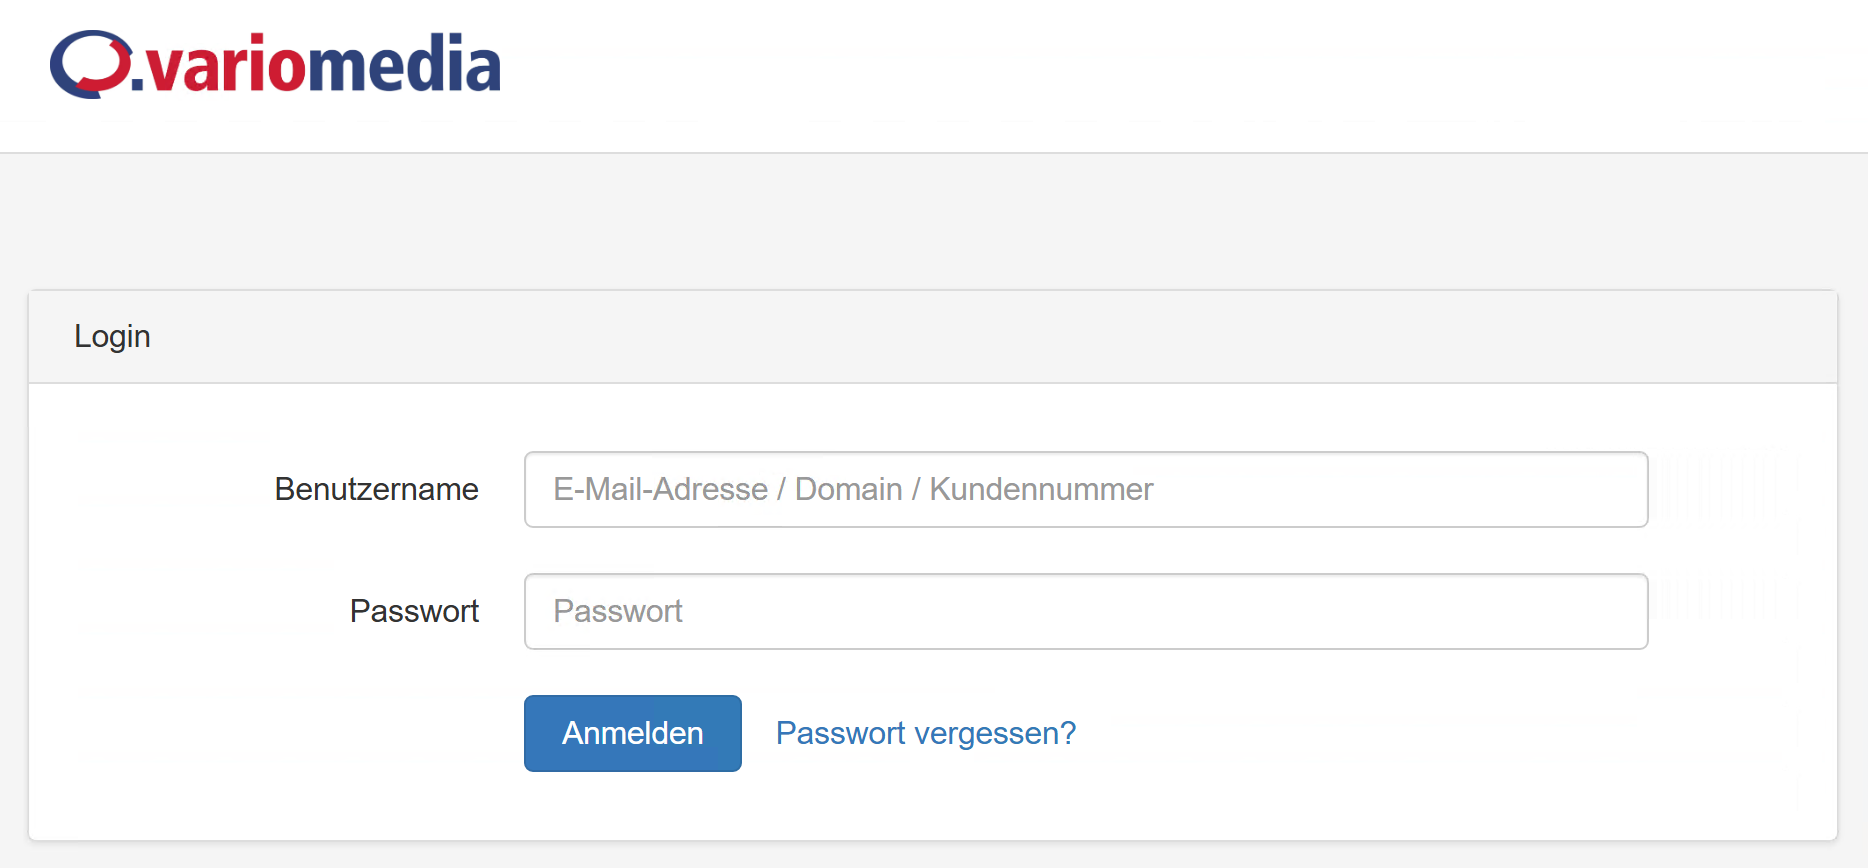Focus the Passwort input field
1868x868 pixels.
point(1086,611)
